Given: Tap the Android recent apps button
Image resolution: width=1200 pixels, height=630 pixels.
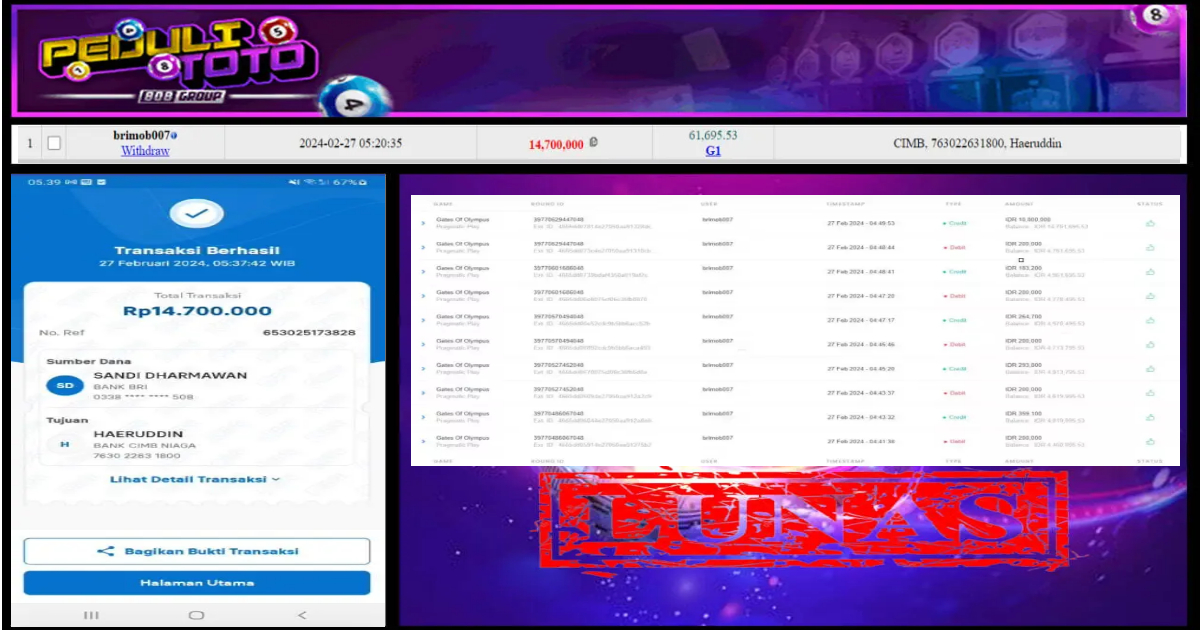Looking at the screenshot, I should click(91, 615).
